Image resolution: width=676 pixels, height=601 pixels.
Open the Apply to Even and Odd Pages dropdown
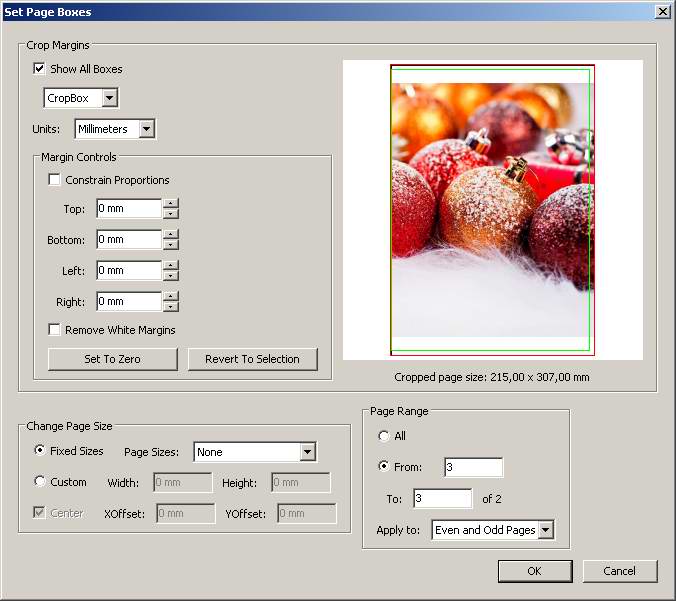pos(493,530)
